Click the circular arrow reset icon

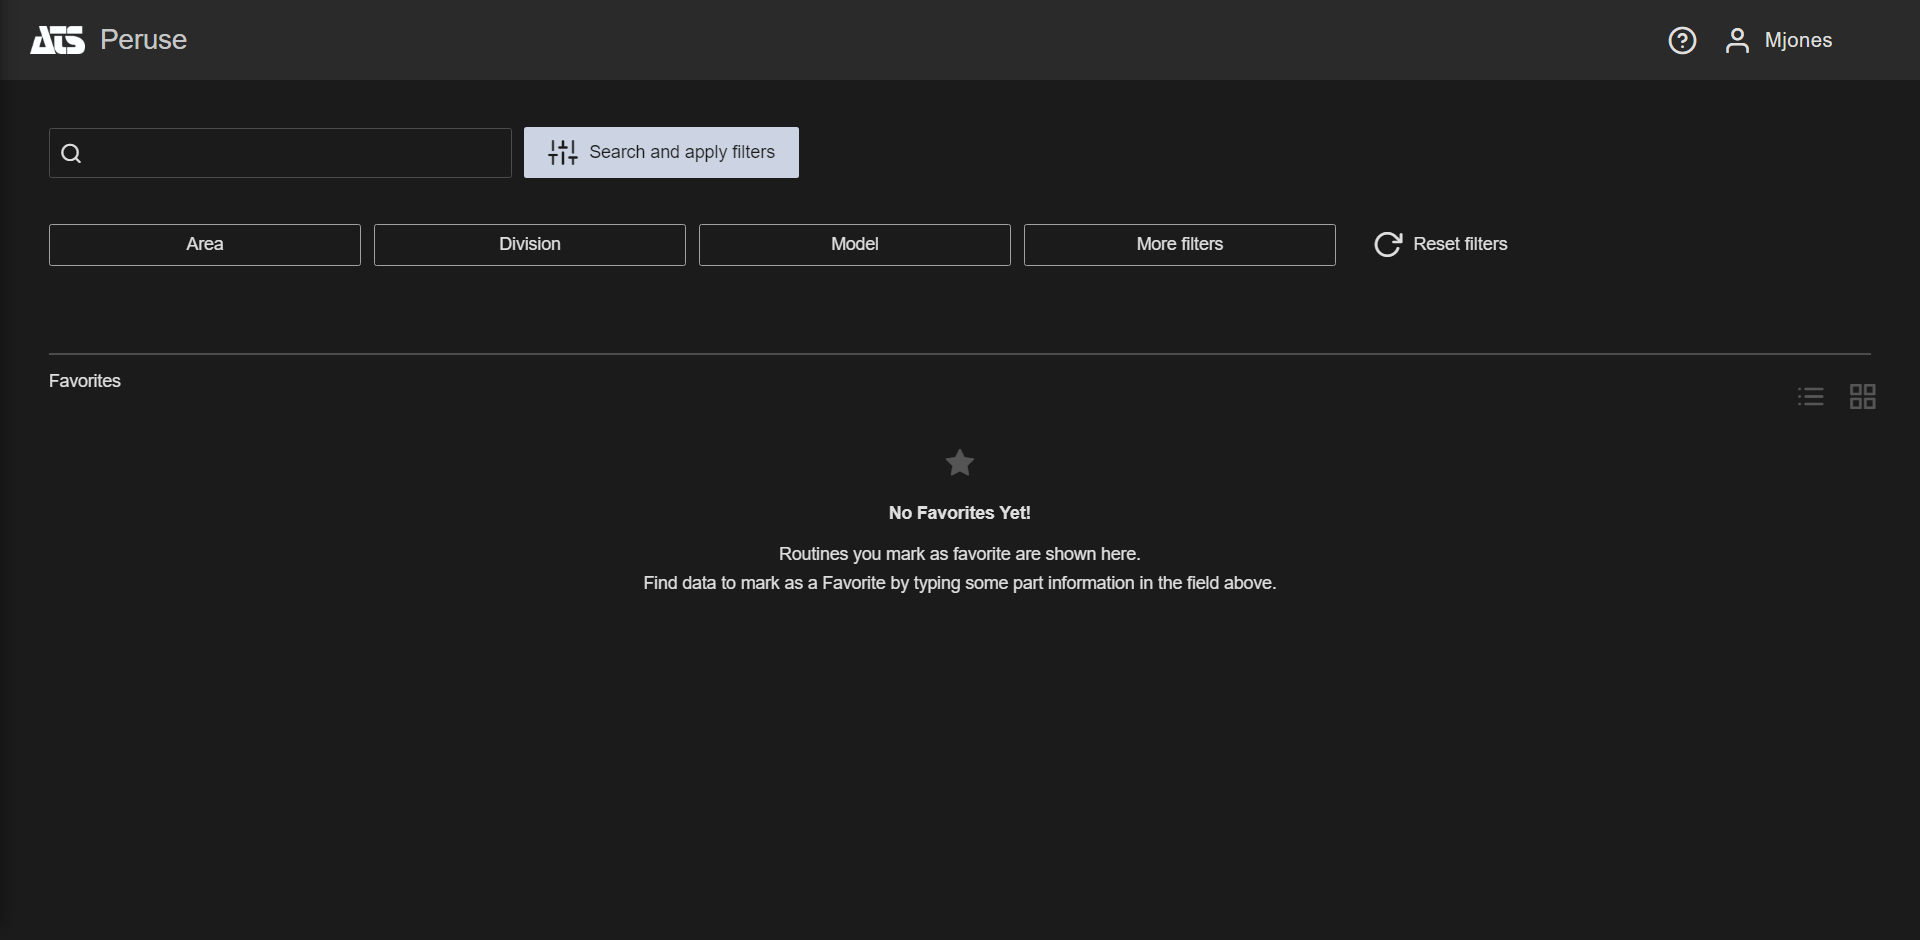(x=1388, y=244)
